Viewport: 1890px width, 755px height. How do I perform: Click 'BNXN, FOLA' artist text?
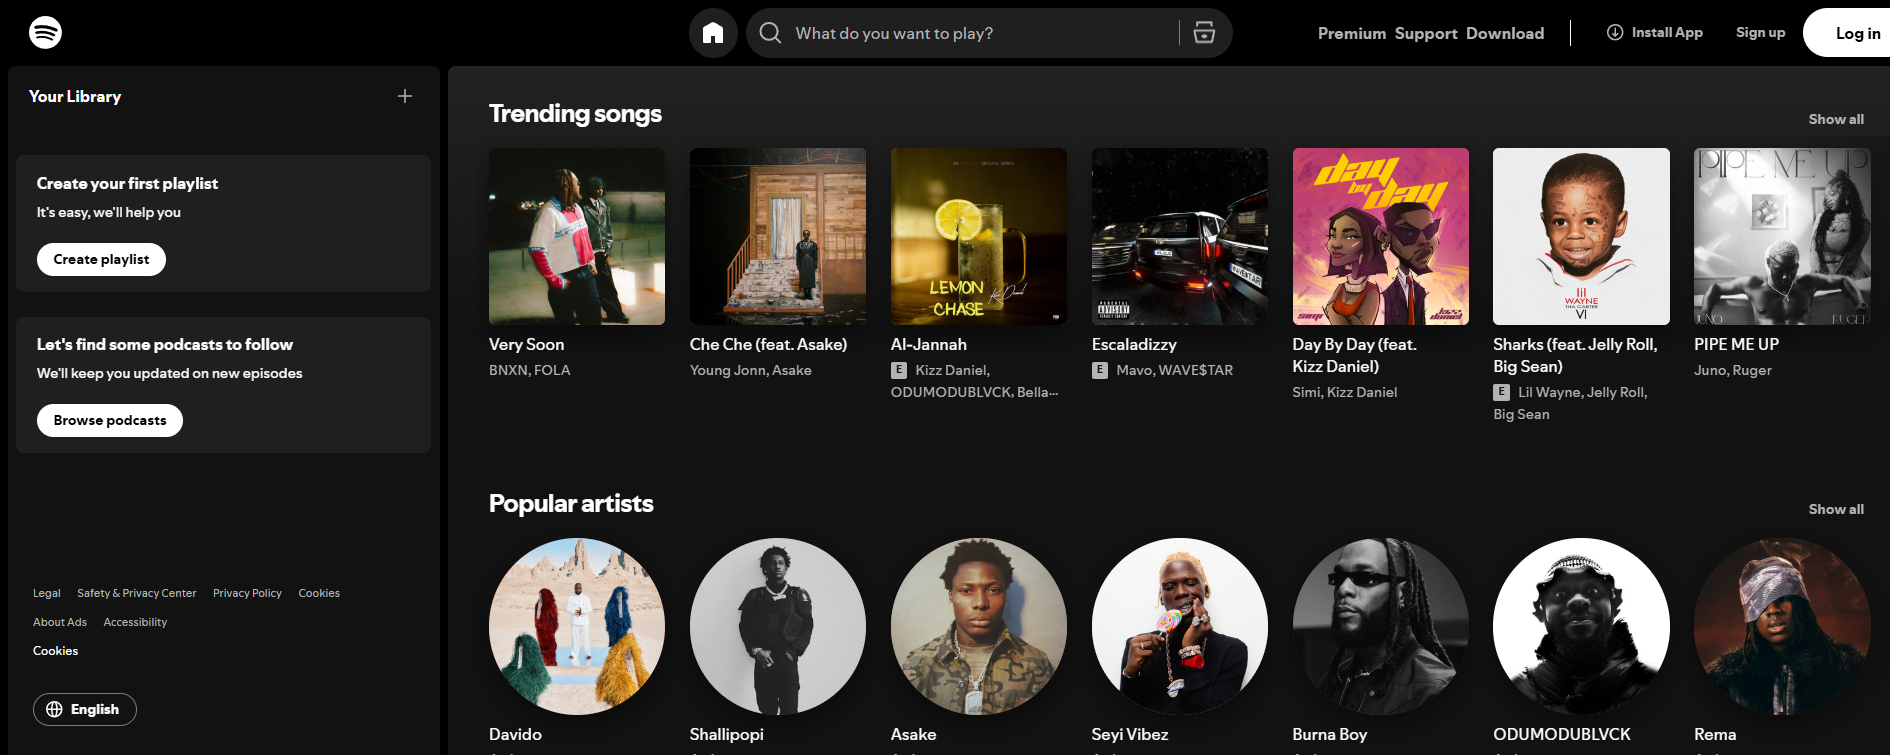pyautogui.click(x=530, y=370)
